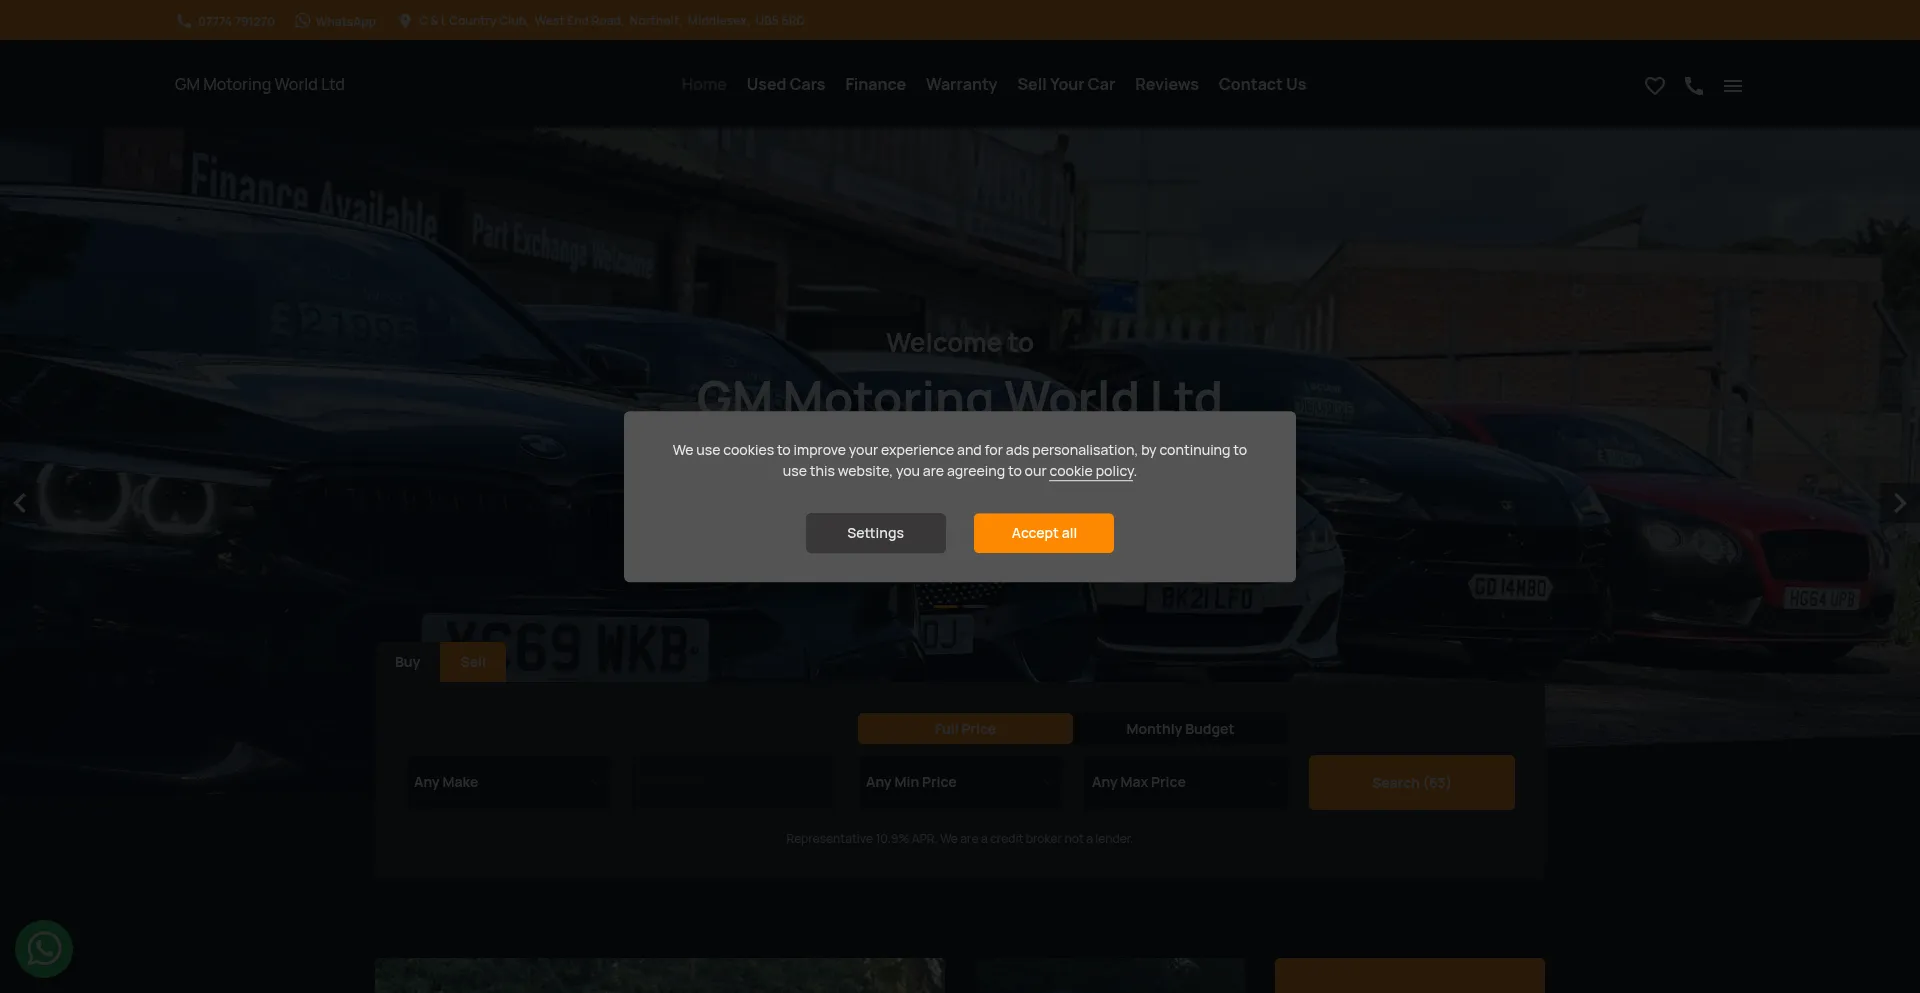The height and width of the screenshot is (993, 1920).
Task: Go back using the left carousel arrow
Action: pyautogui.click(x=20, y=503)
